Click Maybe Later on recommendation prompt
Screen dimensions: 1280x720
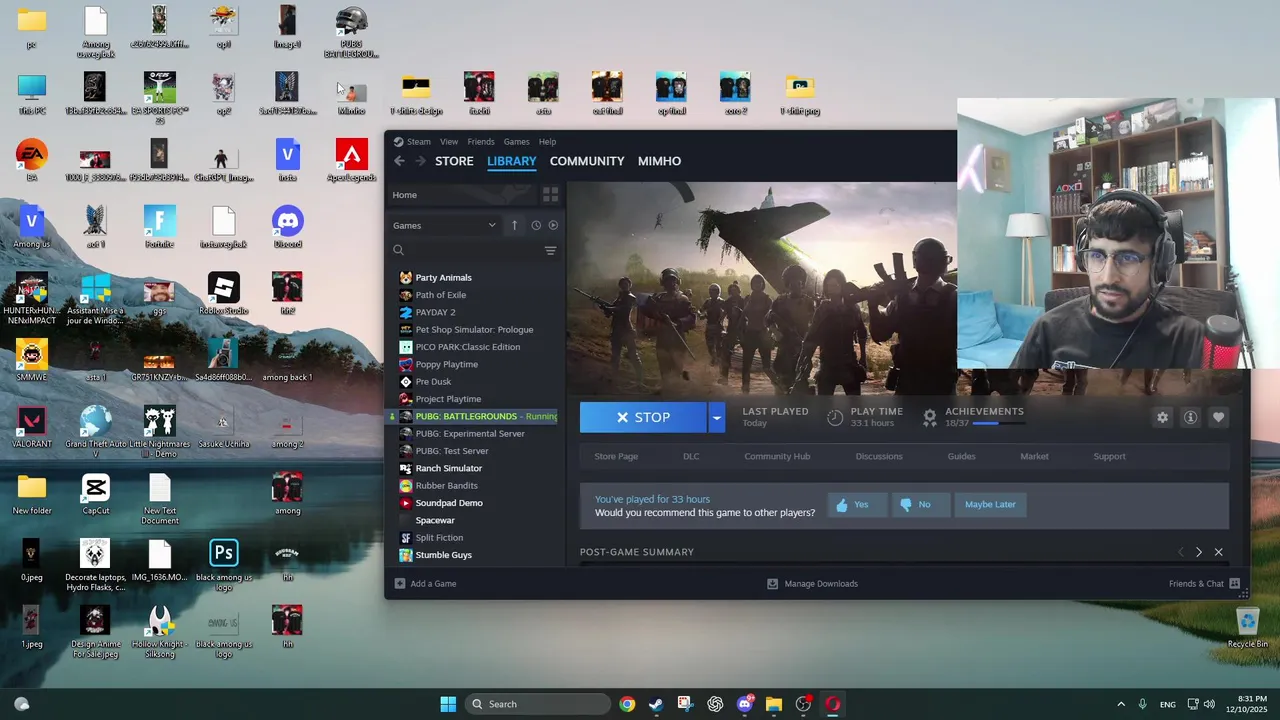click(x=990, y=505)
